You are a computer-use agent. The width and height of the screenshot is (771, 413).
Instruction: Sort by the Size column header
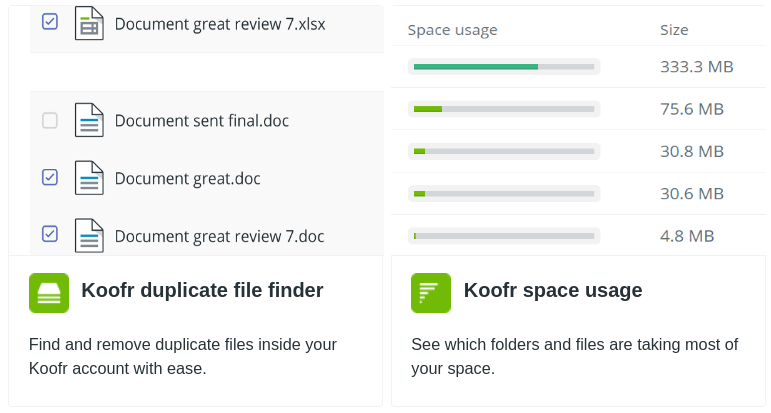coord(674,30)
